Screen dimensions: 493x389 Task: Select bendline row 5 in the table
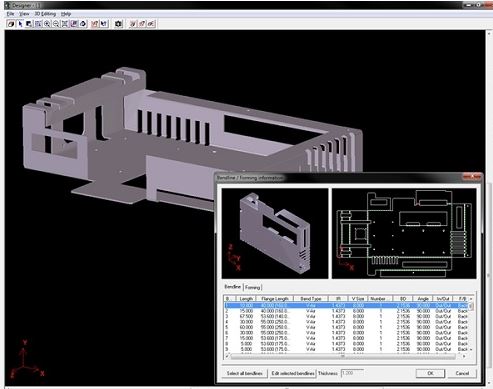click(347, 327)
